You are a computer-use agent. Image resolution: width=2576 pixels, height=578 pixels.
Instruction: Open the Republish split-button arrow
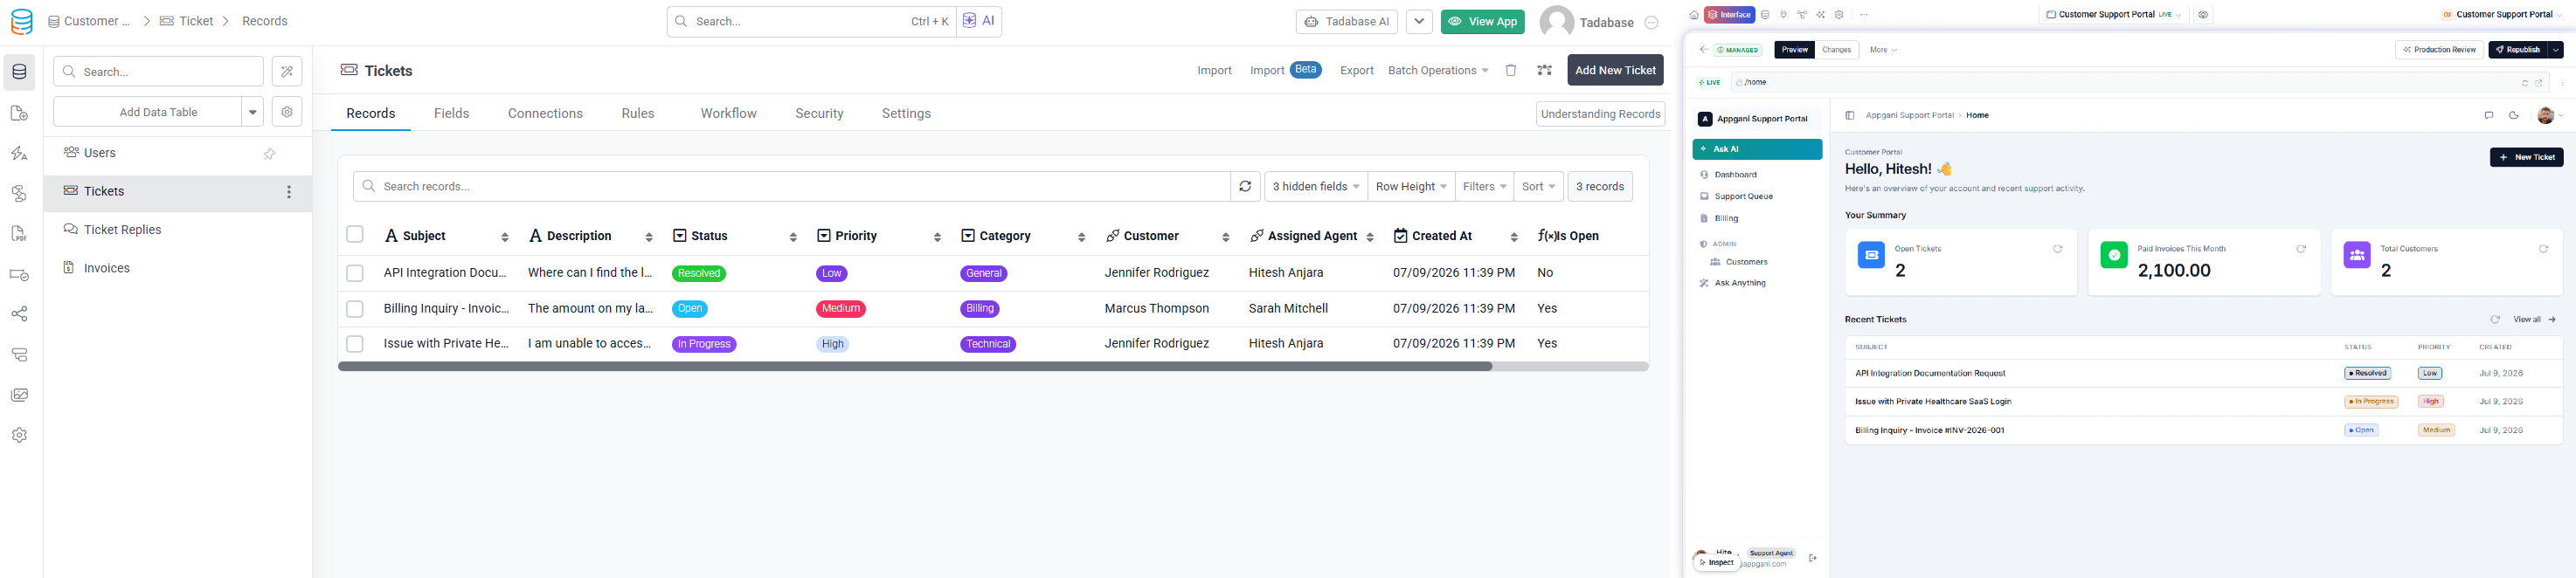[2556, 50]
